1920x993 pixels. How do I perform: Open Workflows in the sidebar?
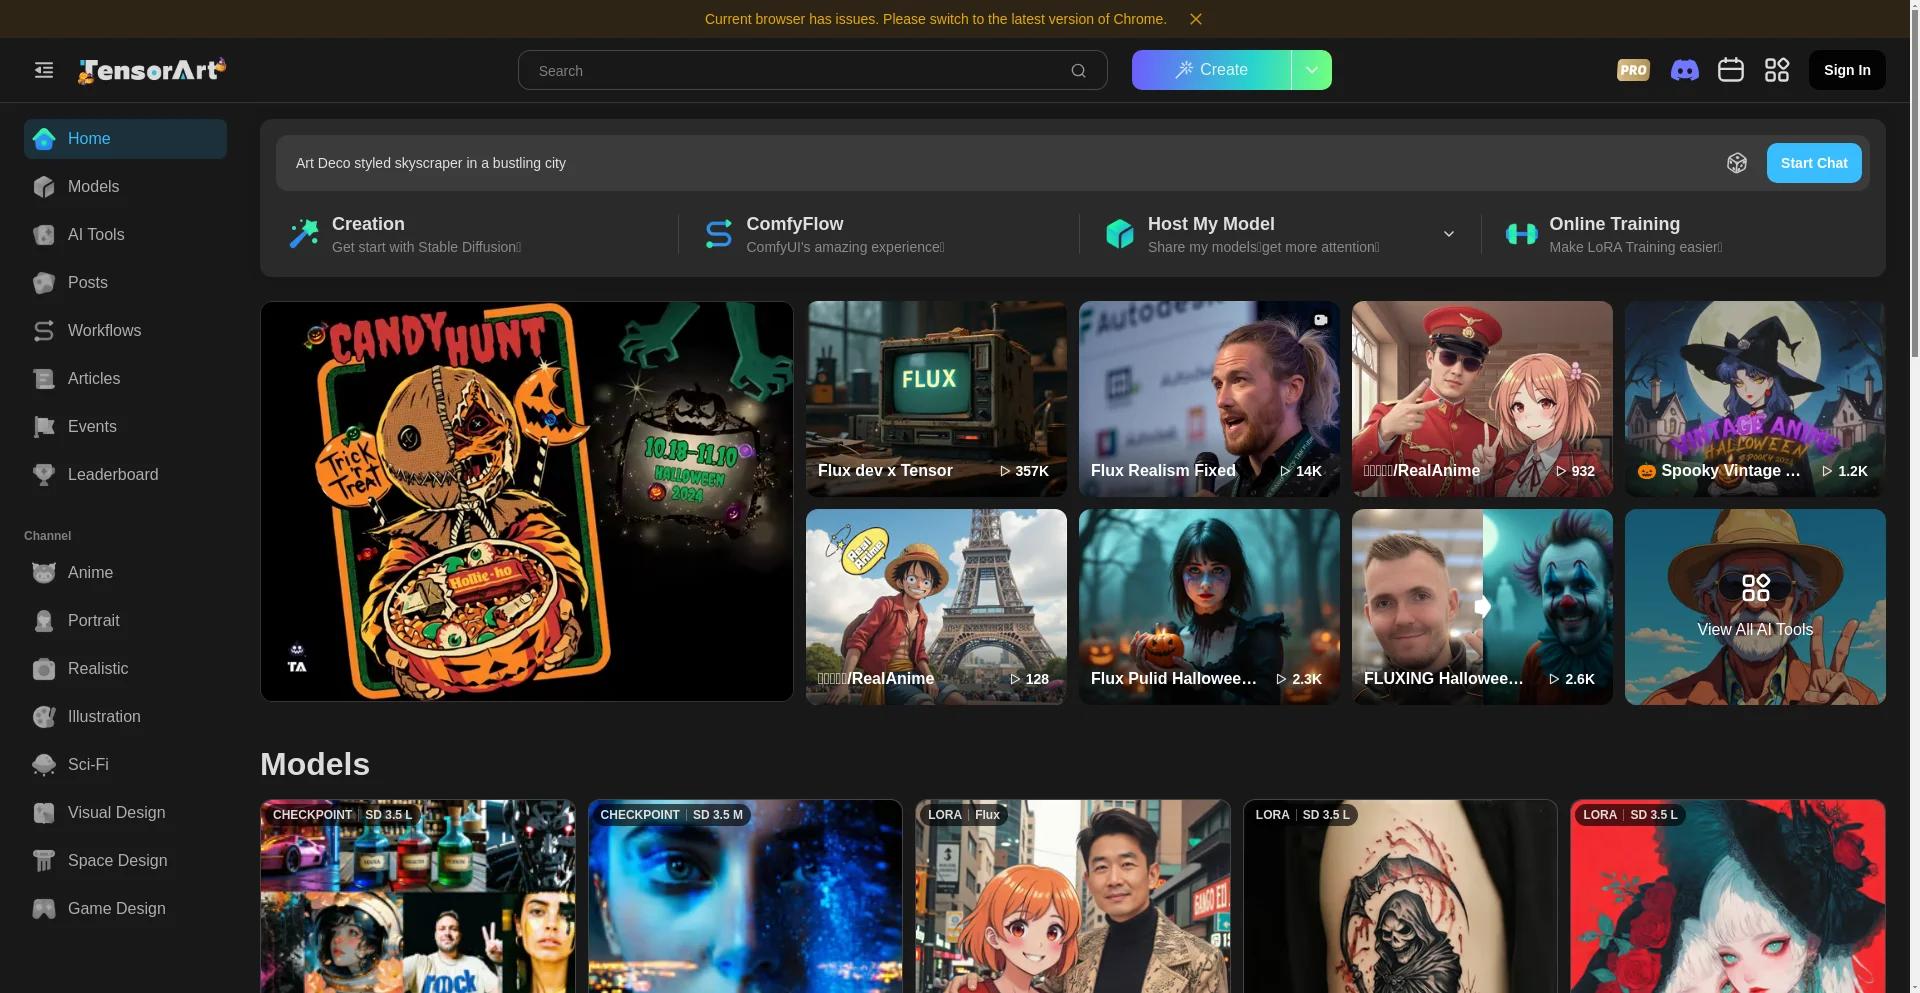(125, 331)
